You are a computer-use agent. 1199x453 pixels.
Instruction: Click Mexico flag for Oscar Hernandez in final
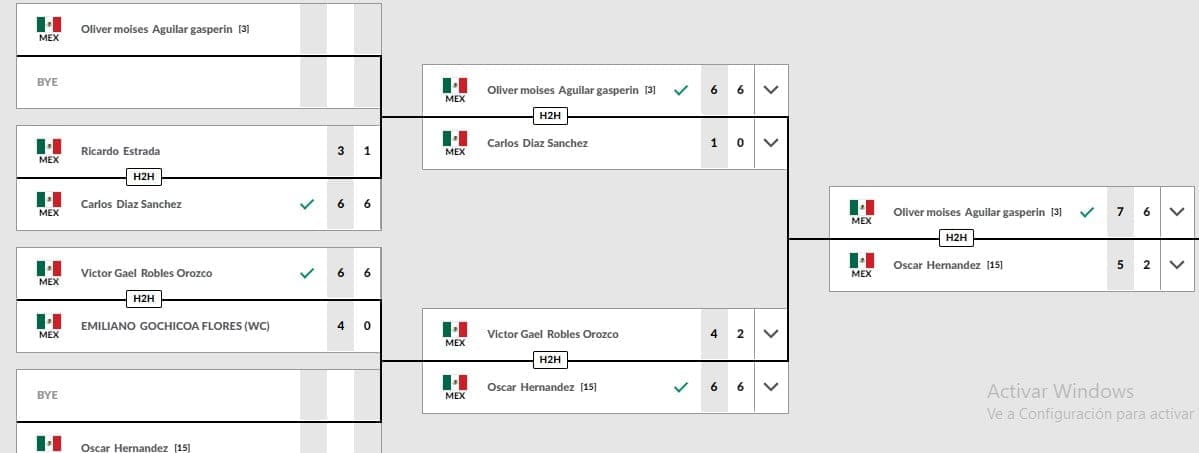point(862,260)
